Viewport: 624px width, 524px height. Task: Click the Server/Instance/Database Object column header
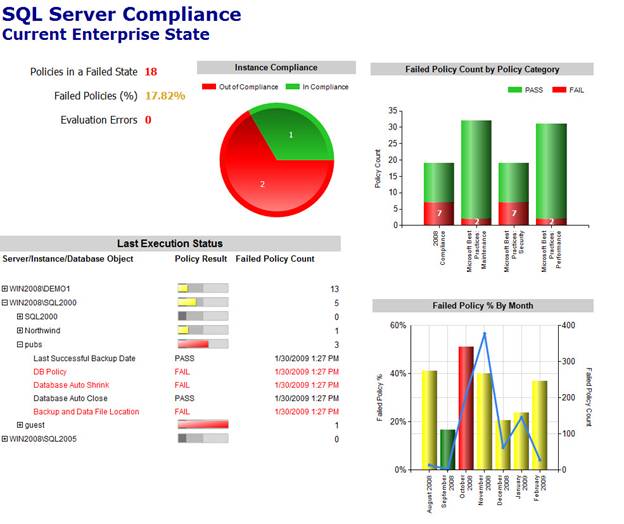[x=68, y=259]
